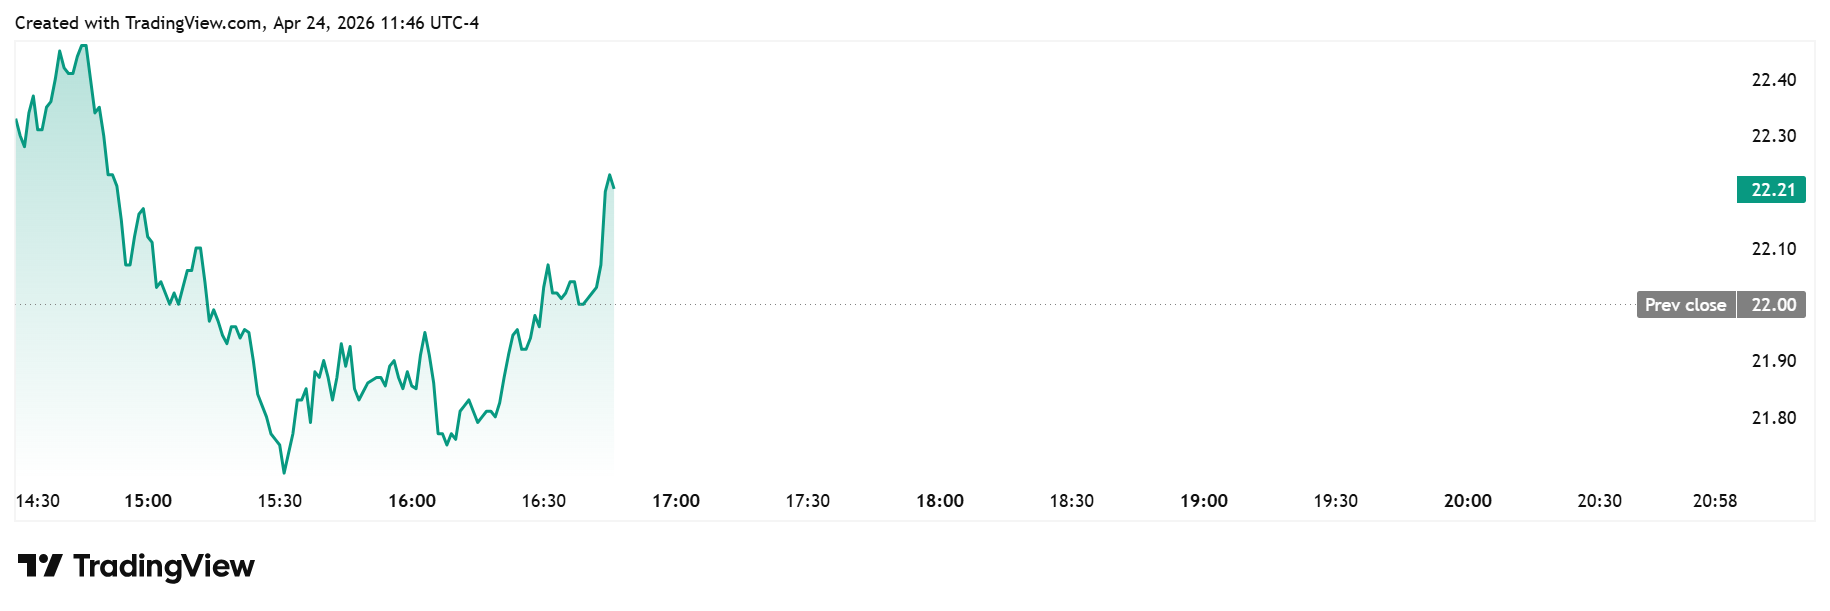
Task: Click the last data point of the price line
Action: 613,187
